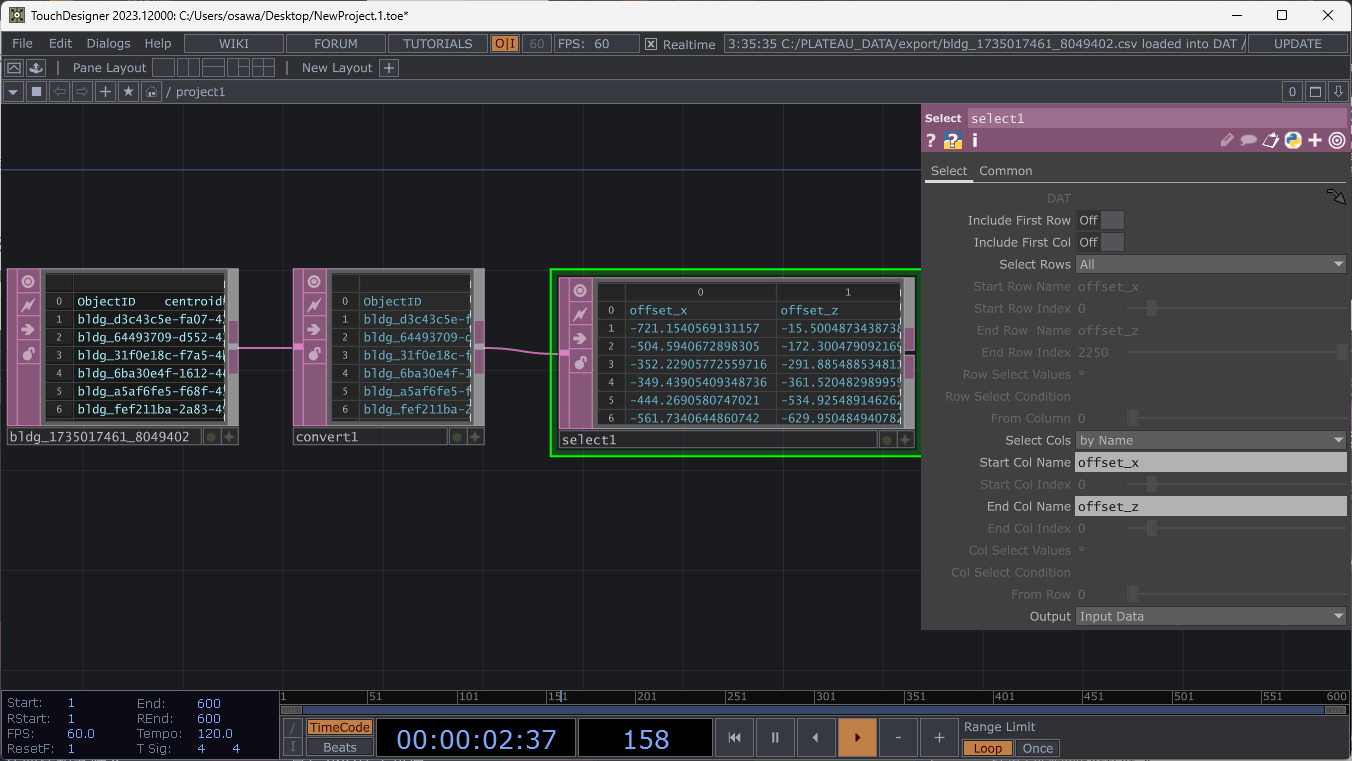Click the copy parameters clipboard icon
The width and height of the screenshot is (1352, 761).
pos(1271,141)
